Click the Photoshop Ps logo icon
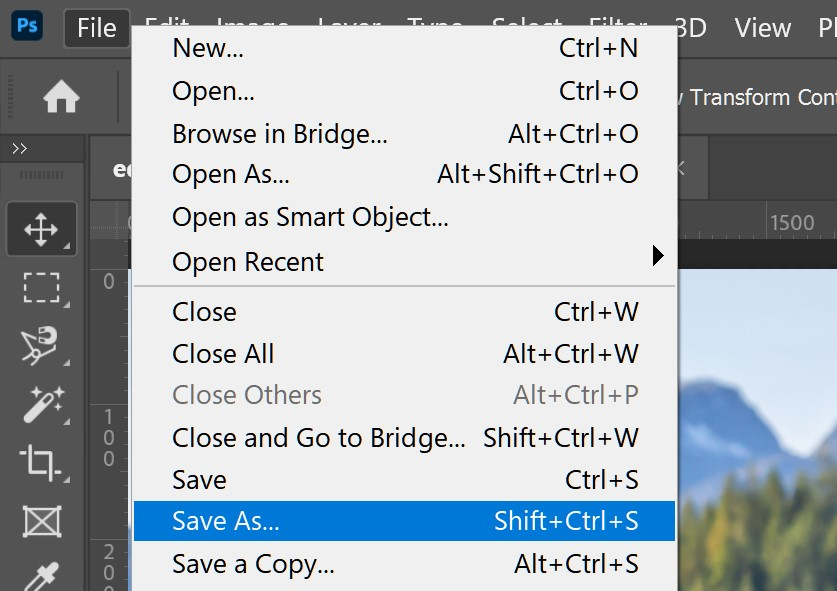Viewport: 837px width, 591px height. point(28,26)
